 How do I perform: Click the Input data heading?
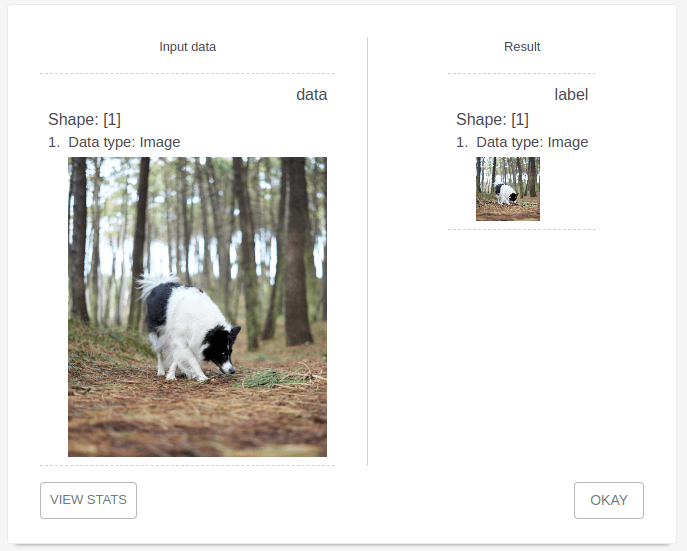[188, 47]
